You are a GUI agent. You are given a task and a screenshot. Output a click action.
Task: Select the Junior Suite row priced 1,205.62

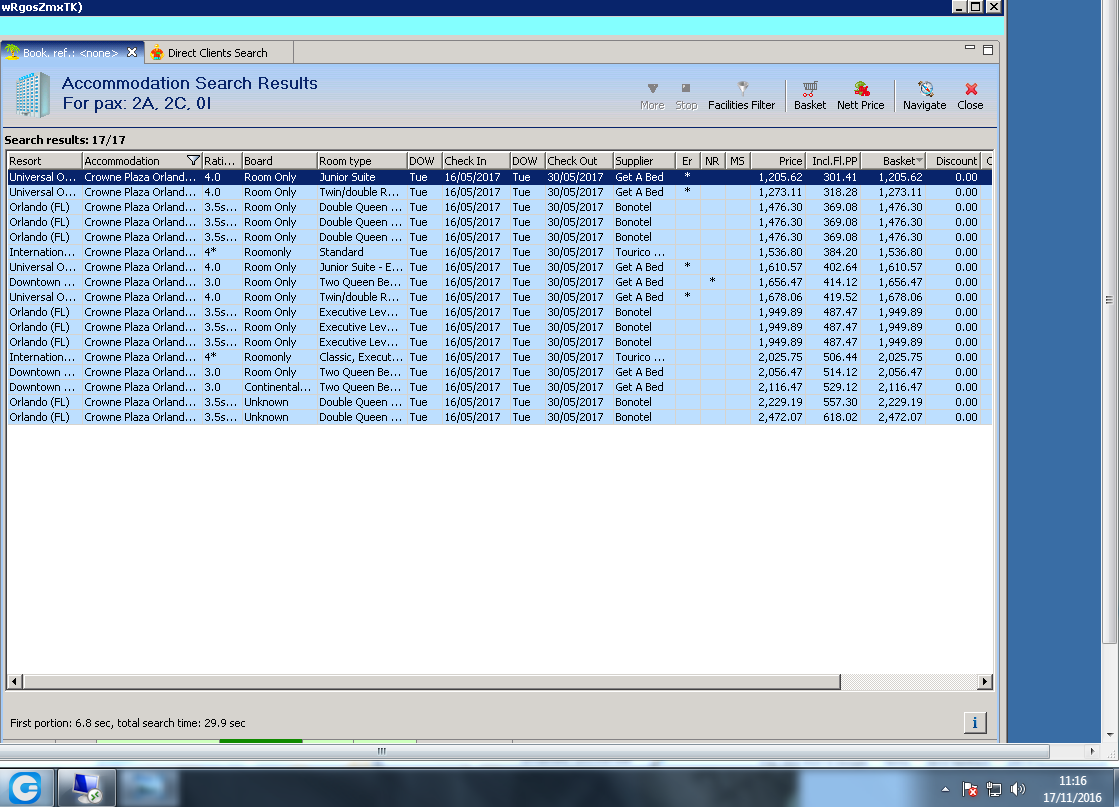coord(500,177)
